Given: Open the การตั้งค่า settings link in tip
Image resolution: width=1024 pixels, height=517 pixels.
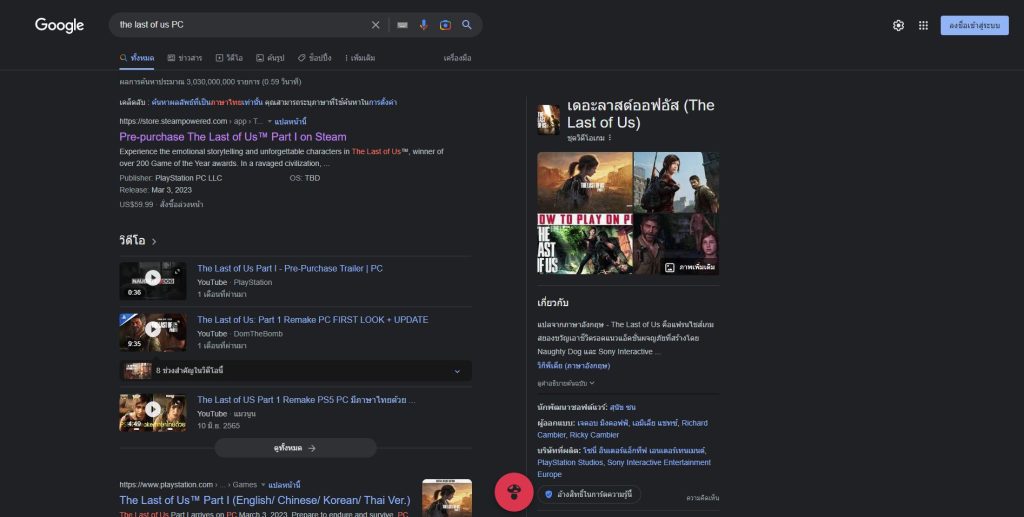Looking at the screenshot, I should [x=382, y=102].
